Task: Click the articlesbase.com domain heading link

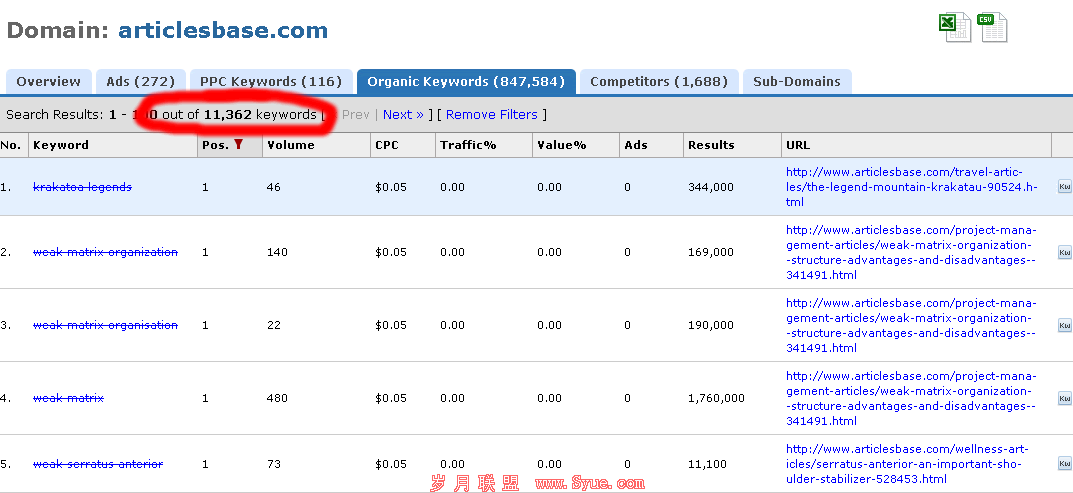Action: 223,30
